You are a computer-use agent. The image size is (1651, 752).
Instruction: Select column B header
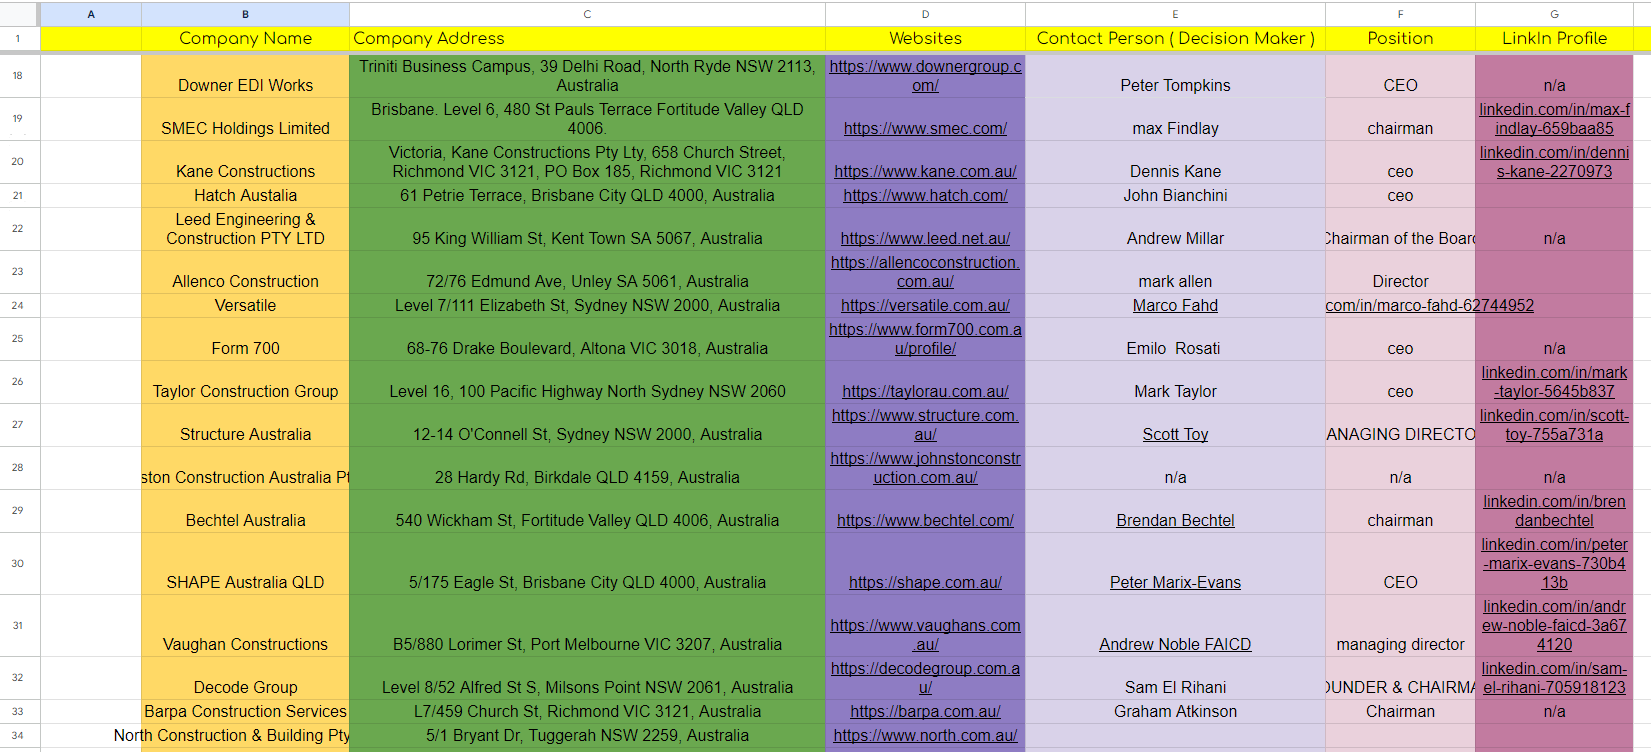[245, 14]
